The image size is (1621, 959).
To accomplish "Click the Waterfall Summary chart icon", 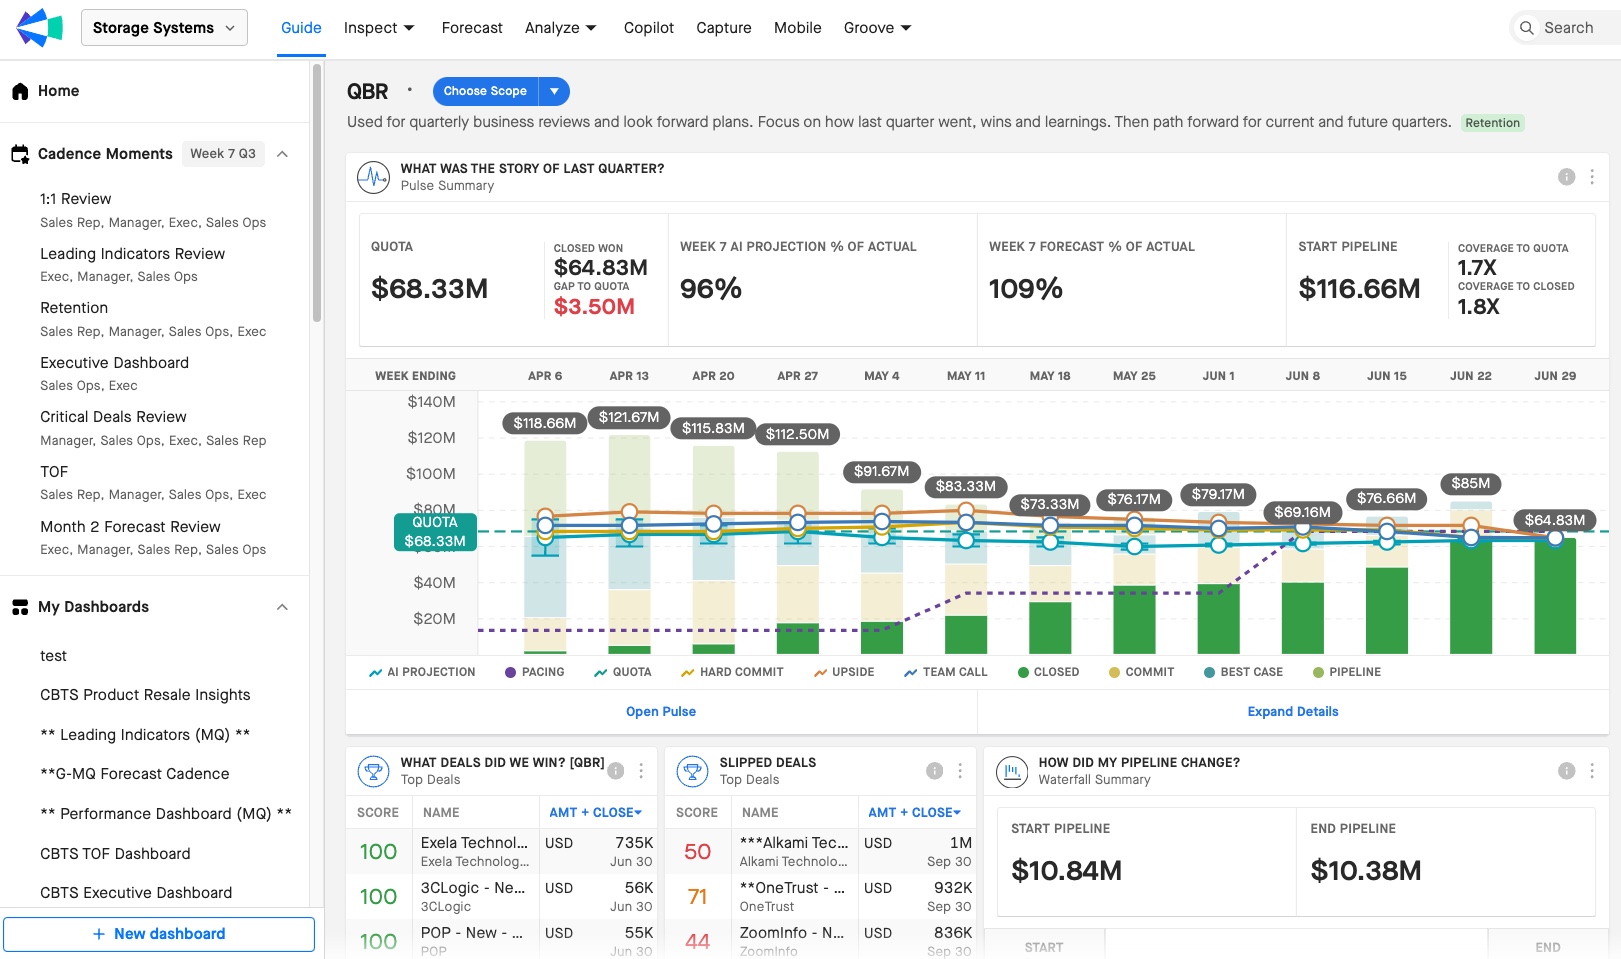I will [x=1012, y=771].
